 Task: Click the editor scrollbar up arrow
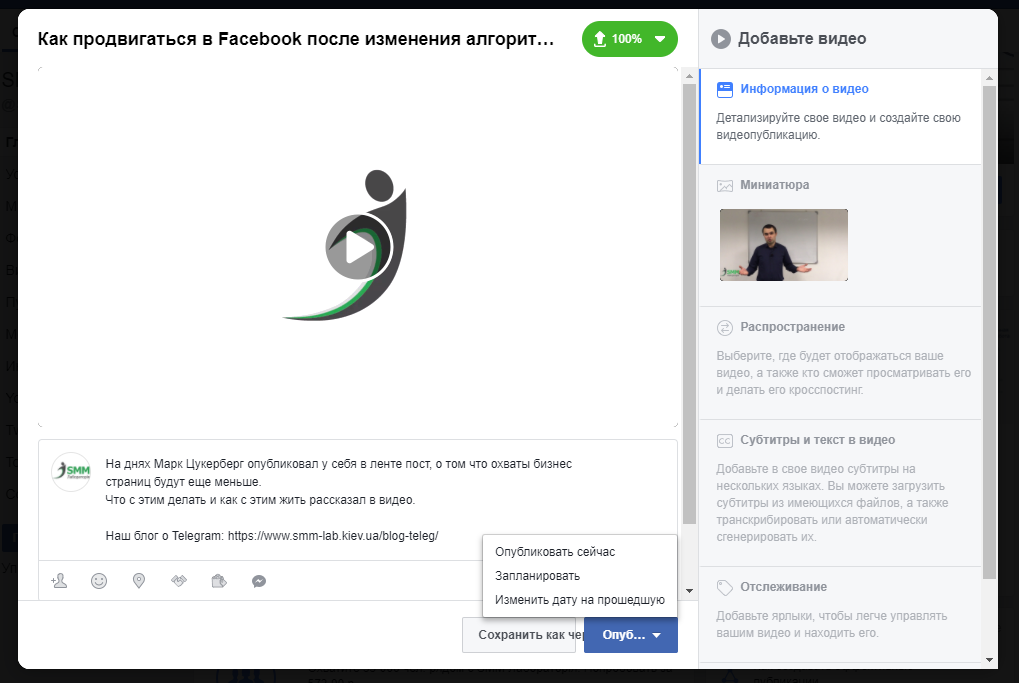pos(690,77)
